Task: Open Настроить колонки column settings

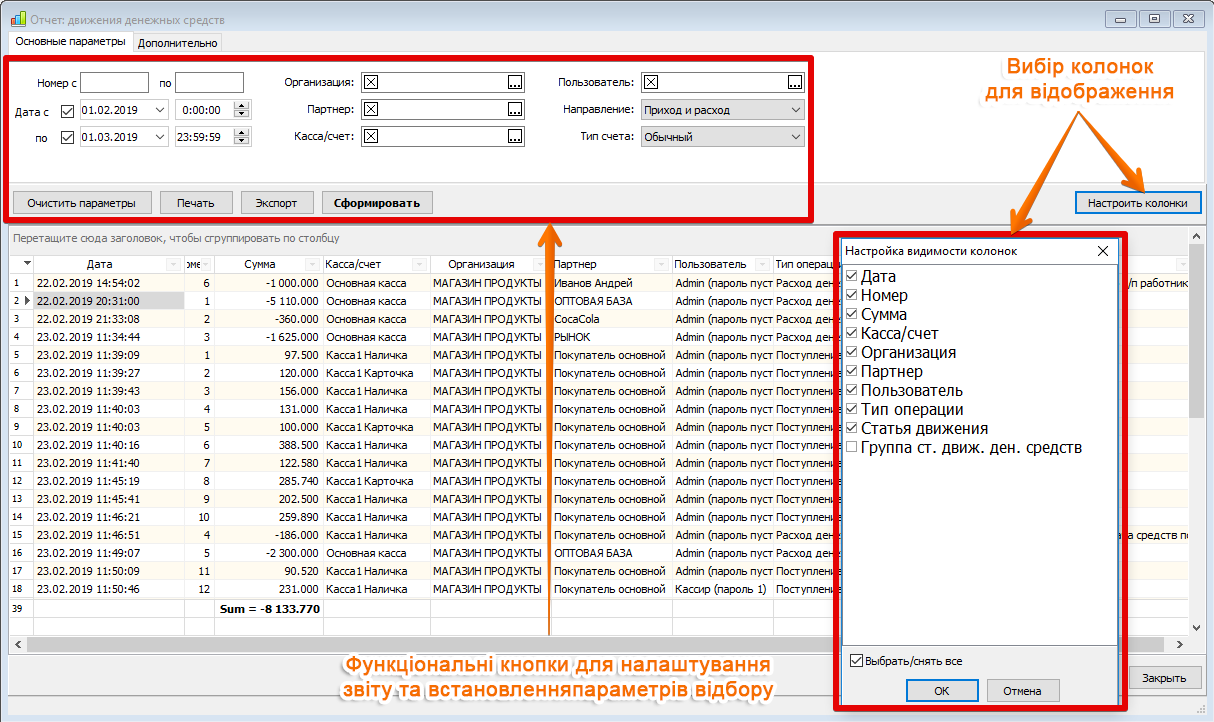Action: pos(1138,202)
